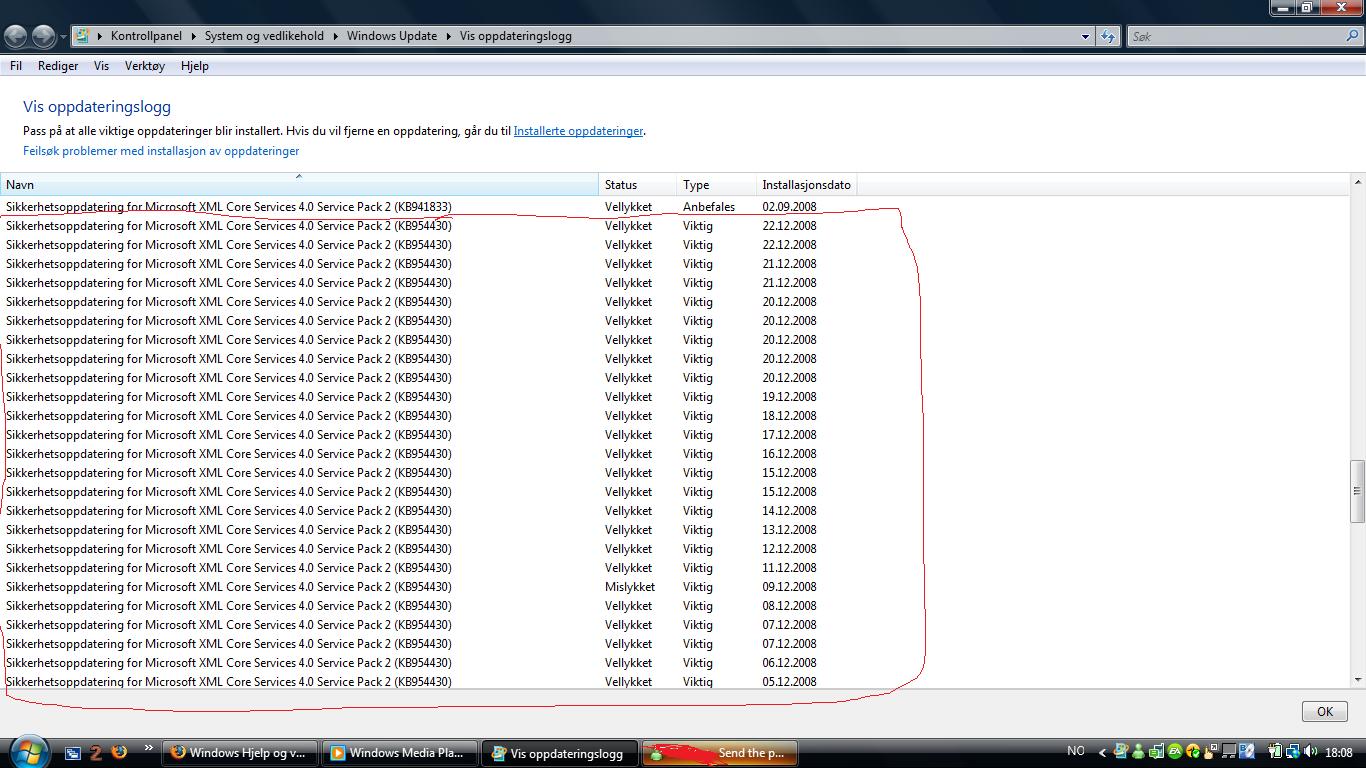Open the Fil menu
Screen dimensions: 1366x768
tap(16, 66)
